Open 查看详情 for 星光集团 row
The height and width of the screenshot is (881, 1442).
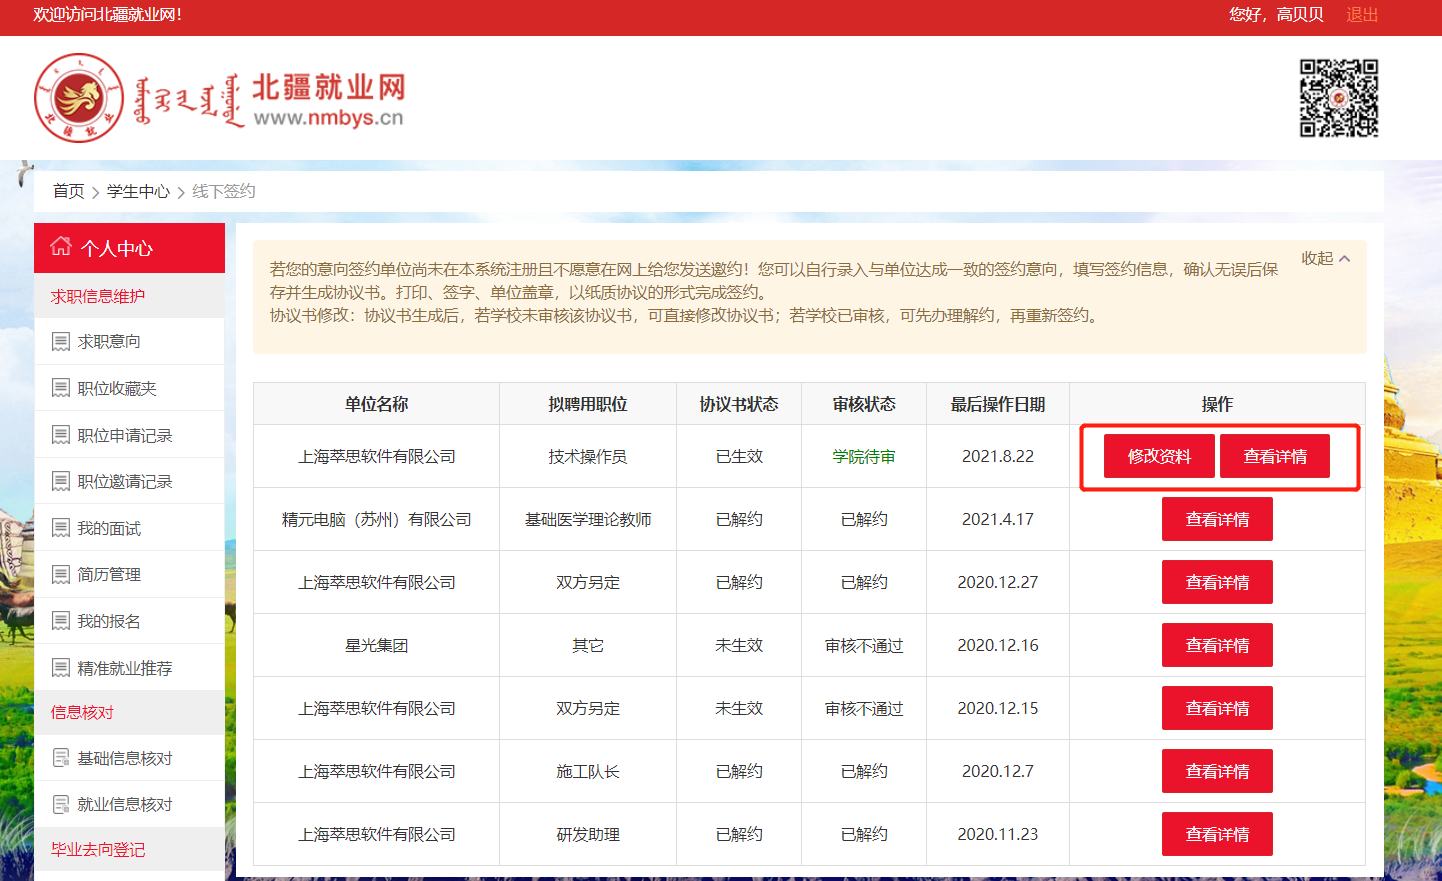tap(1216, 645)
